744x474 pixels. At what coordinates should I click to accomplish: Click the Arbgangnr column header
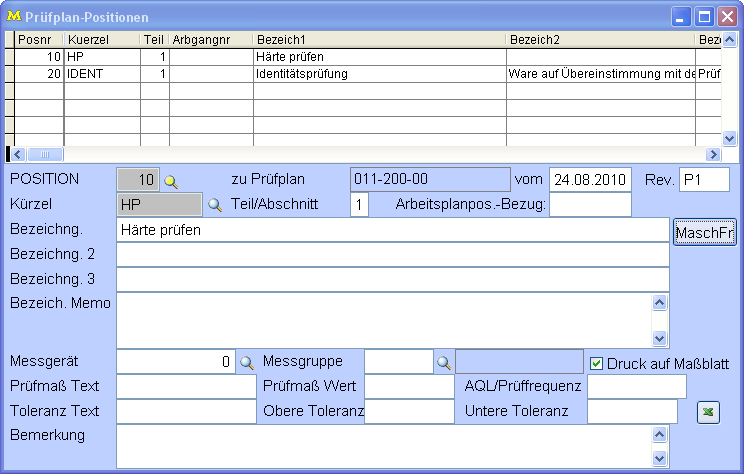pos(211,39)
